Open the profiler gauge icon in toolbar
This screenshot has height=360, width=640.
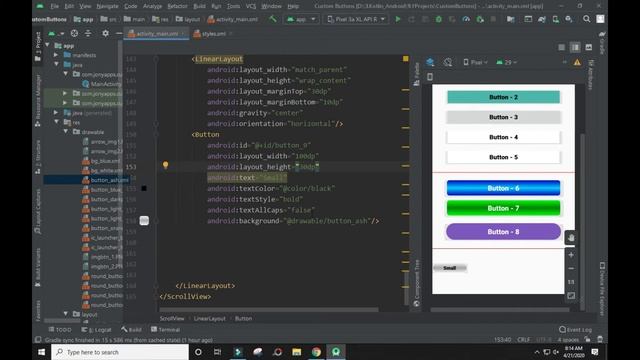pyautogui.click(x=466, y=19)
